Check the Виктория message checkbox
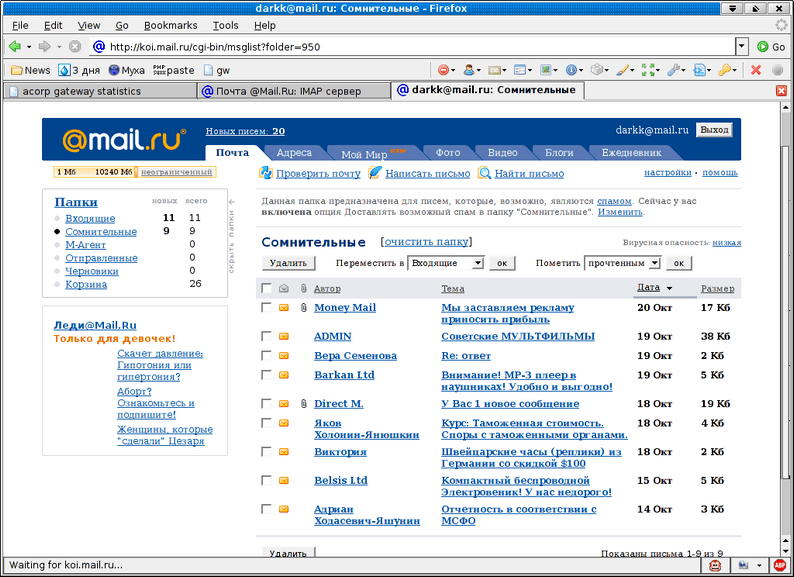 (266, 451)
